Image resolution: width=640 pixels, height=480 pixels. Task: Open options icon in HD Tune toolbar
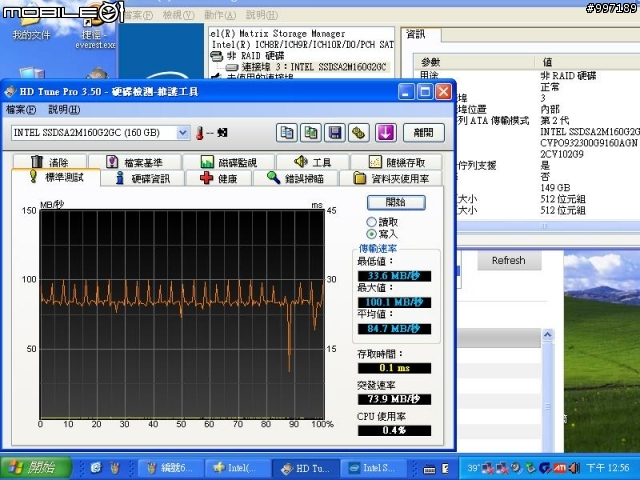[359, 133]
